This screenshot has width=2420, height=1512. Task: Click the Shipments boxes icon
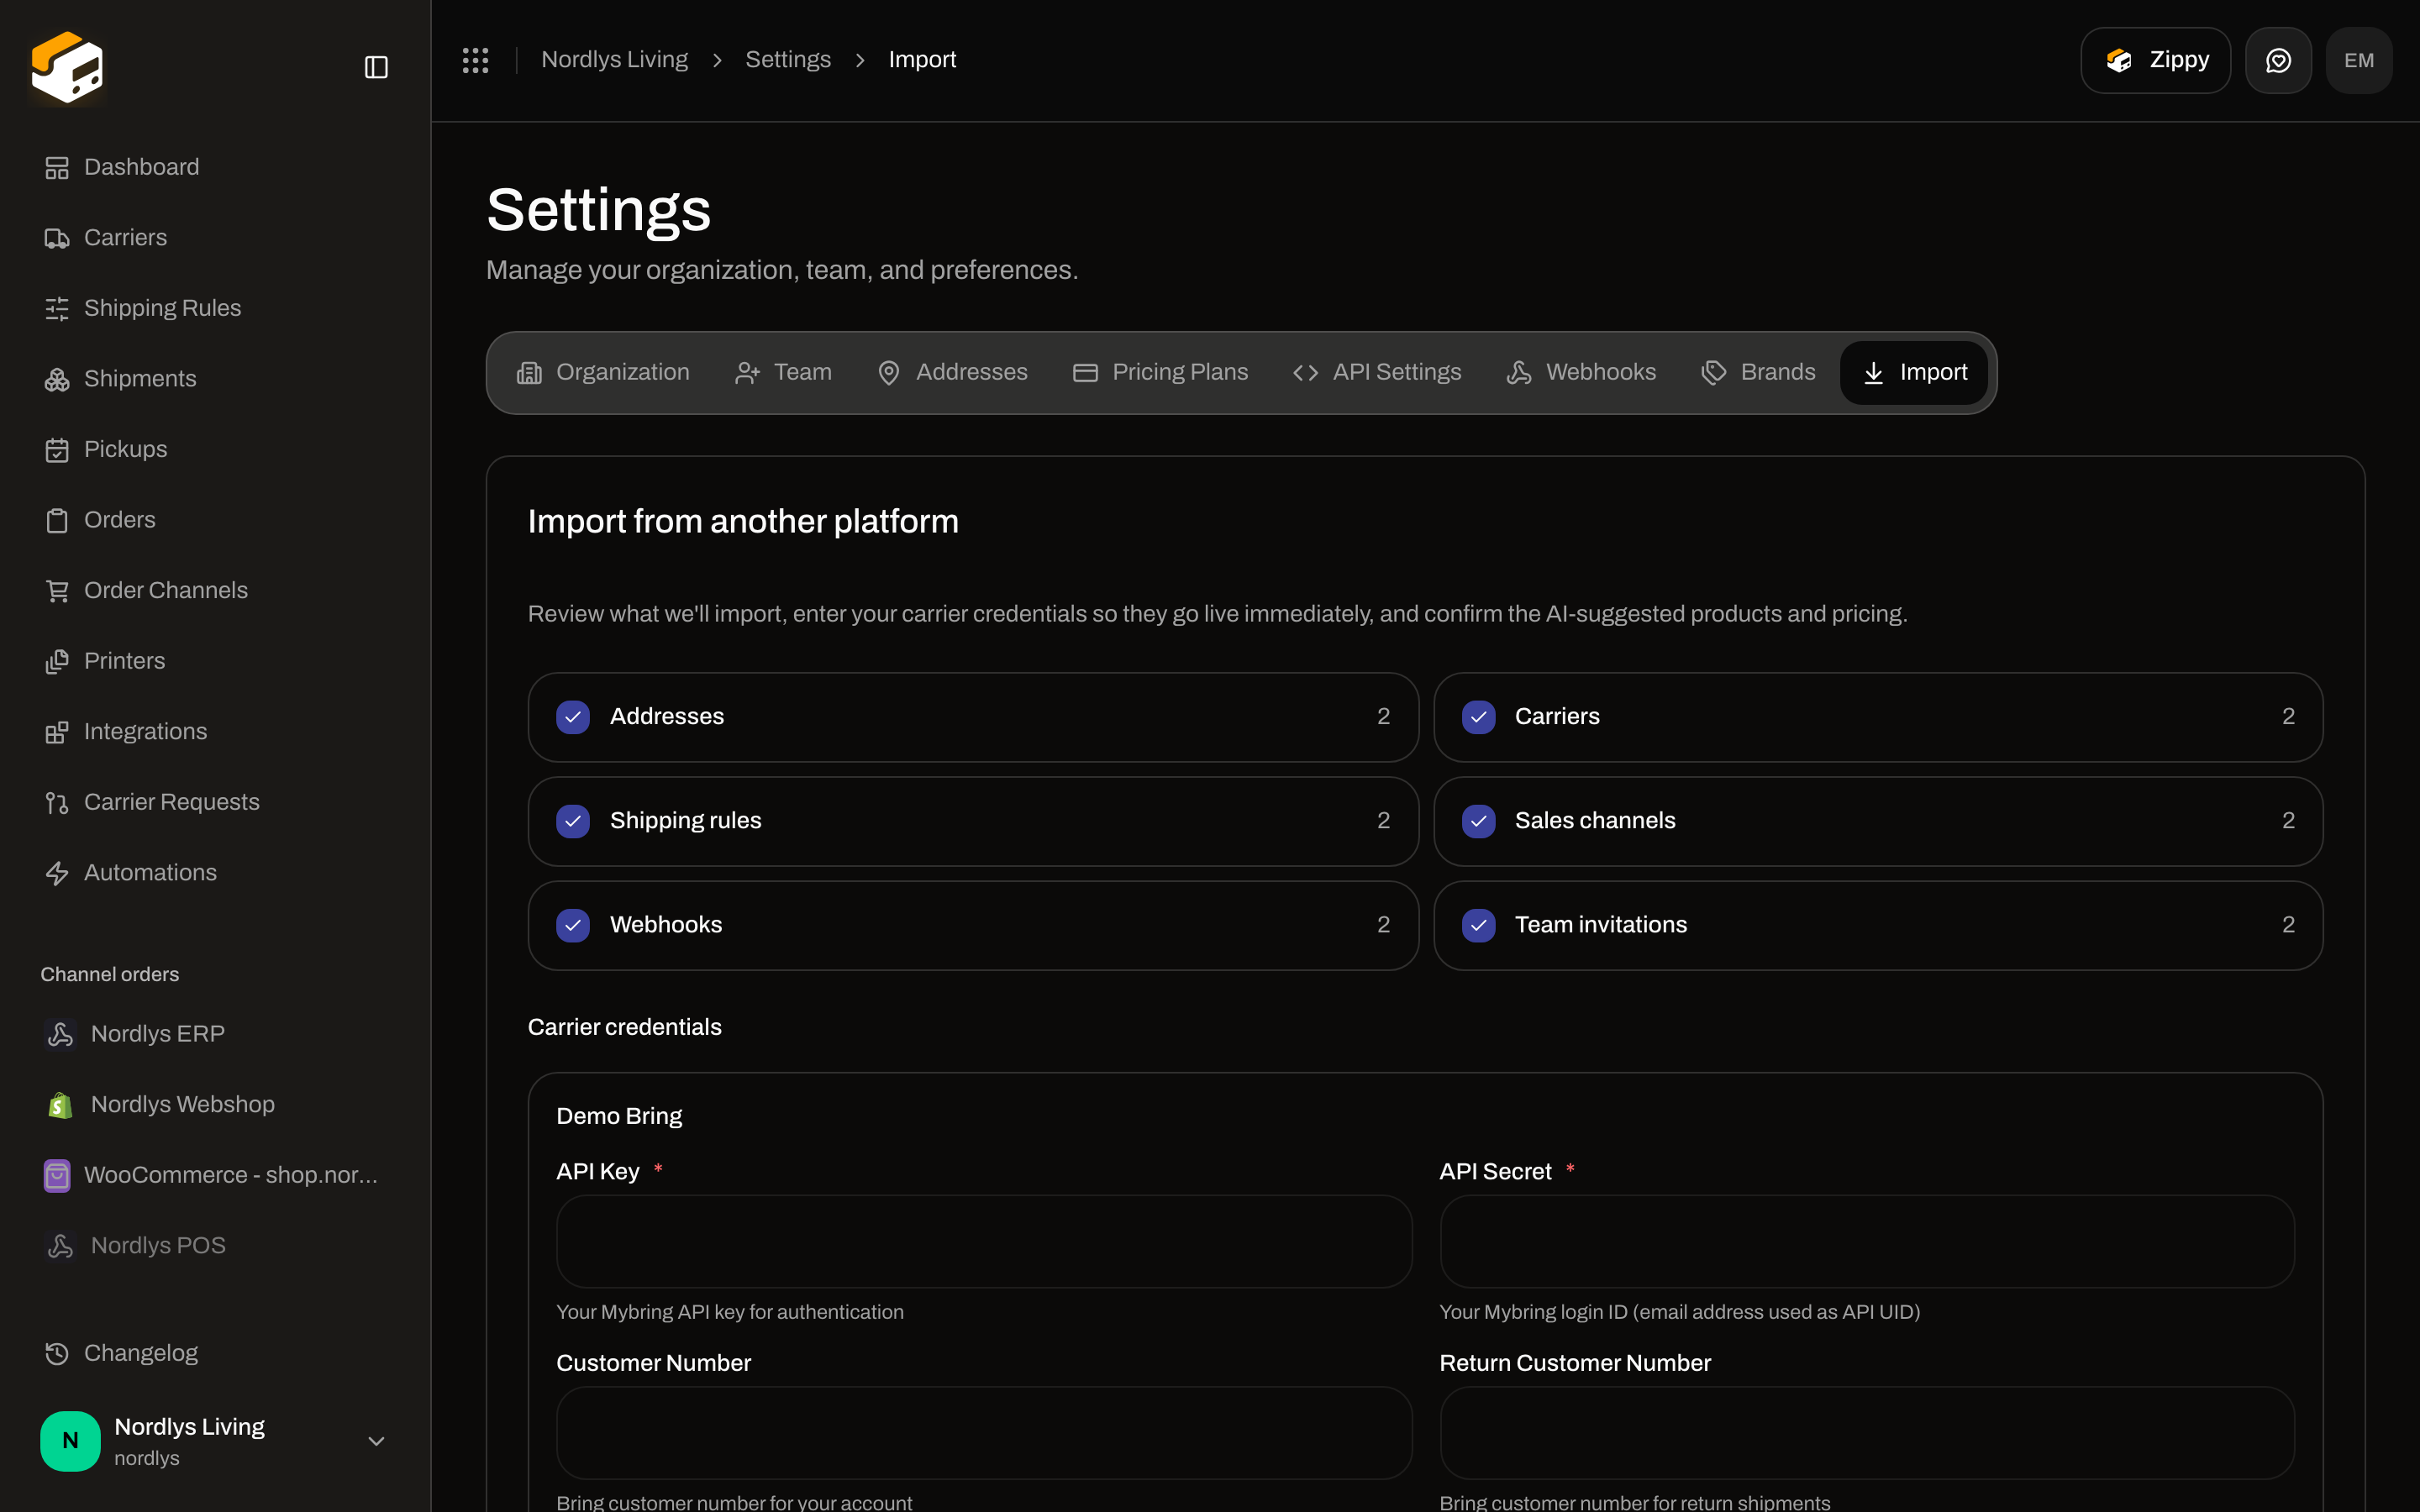click(57, 379)
